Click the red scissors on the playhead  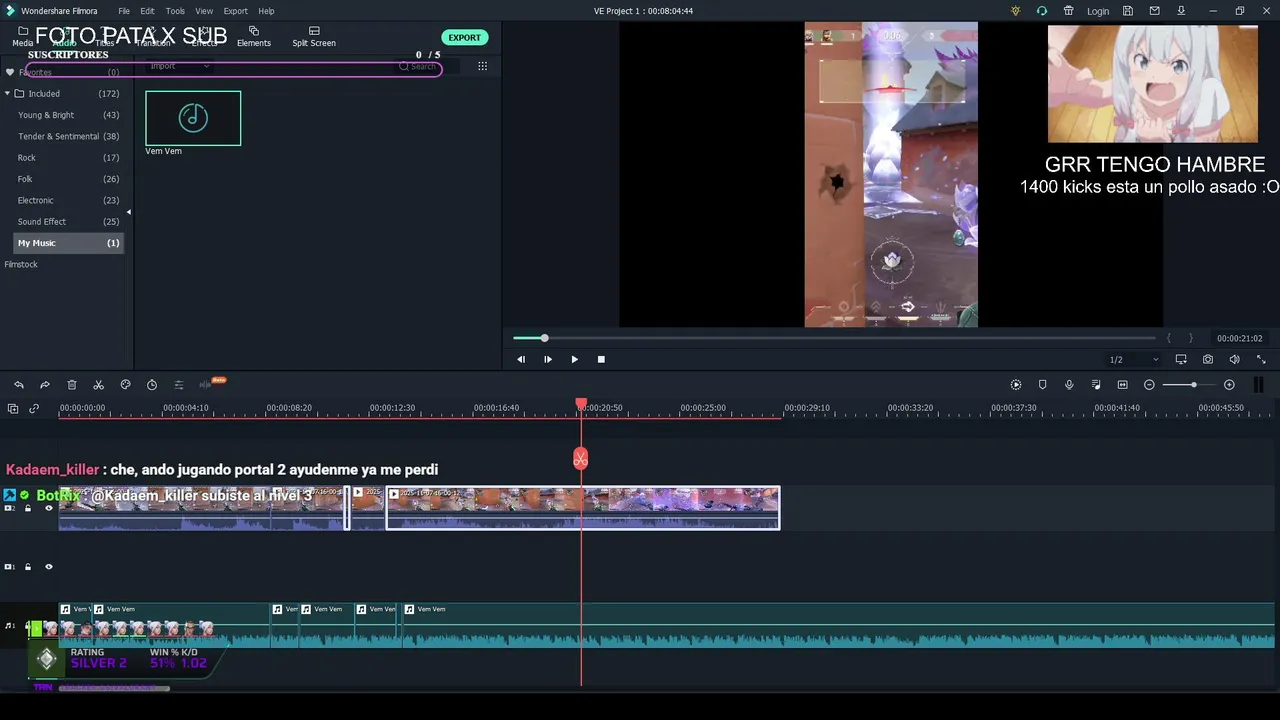click(x=581, y=459)
